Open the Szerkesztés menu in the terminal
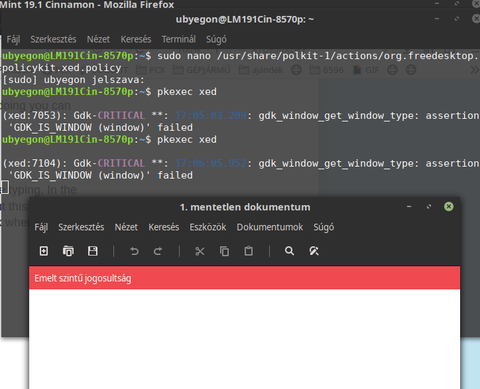Viewport: 480px width, 389px height. coord(53,39)
